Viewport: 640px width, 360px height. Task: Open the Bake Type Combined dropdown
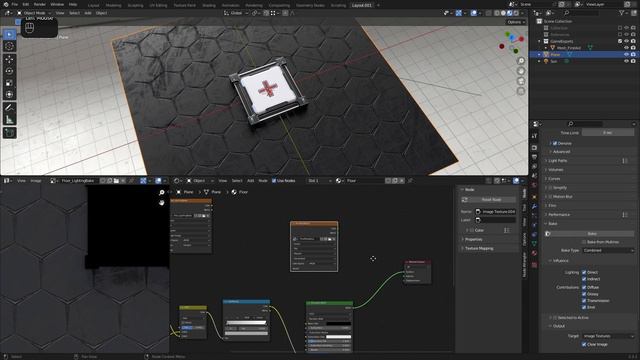608,250
